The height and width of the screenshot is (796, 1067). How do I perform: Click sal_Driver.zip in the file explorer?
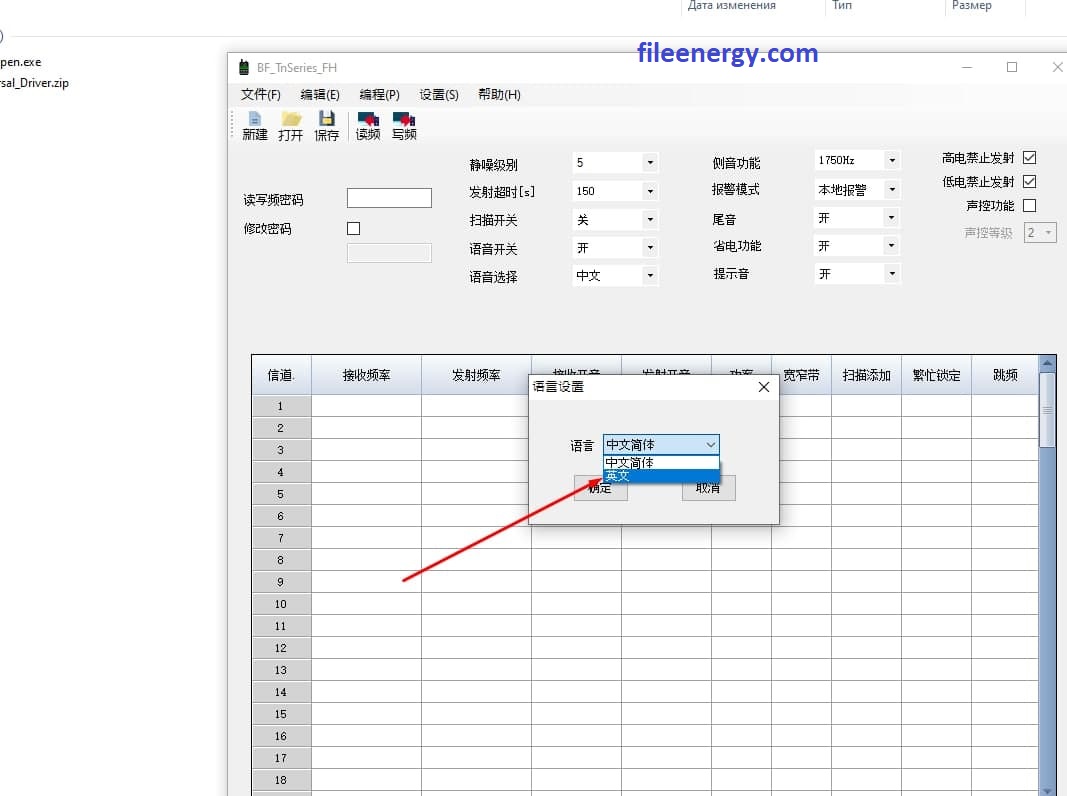tap(34, 83)
